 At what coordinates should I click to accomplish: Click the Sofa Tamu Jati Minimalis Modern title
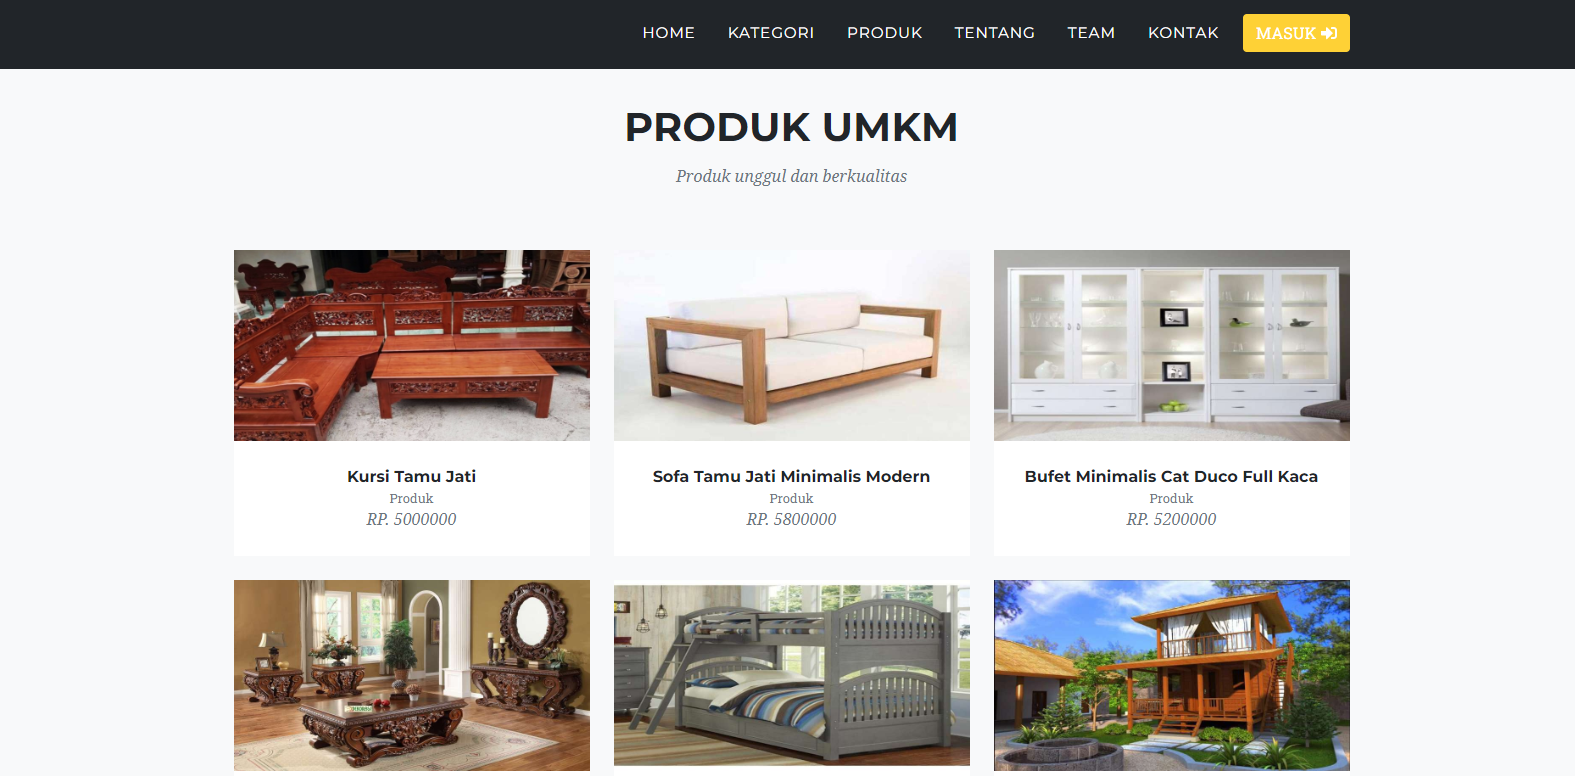792,476
